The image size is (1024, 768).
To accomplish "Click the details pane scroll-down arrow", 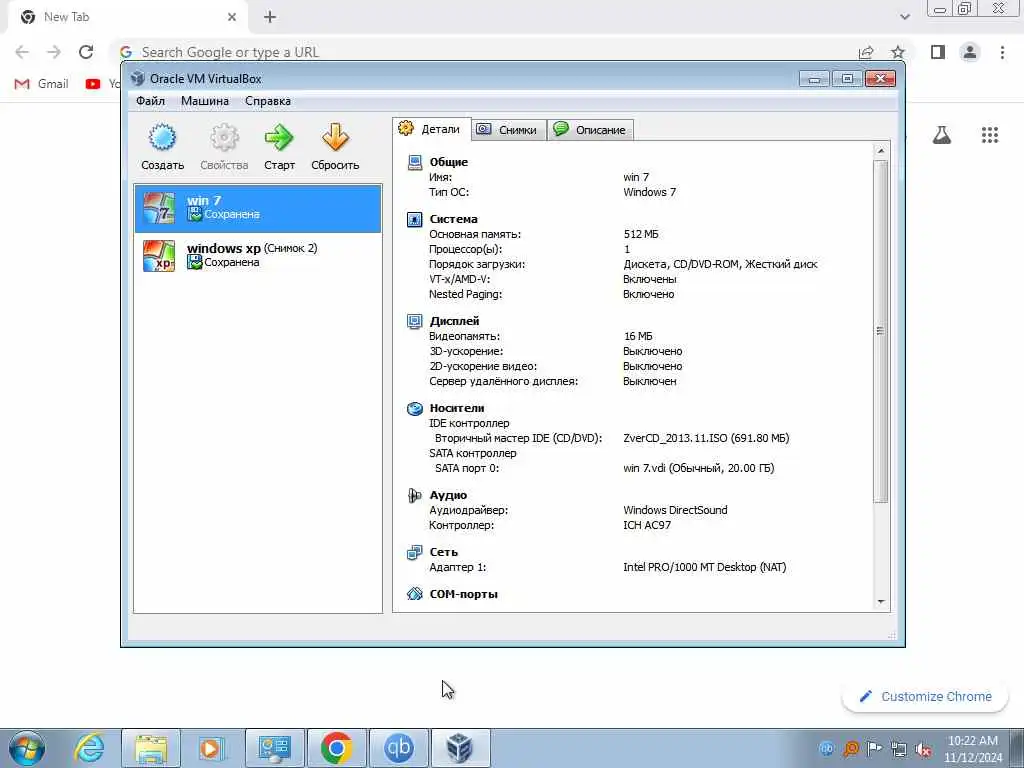I will coord(881,601).
